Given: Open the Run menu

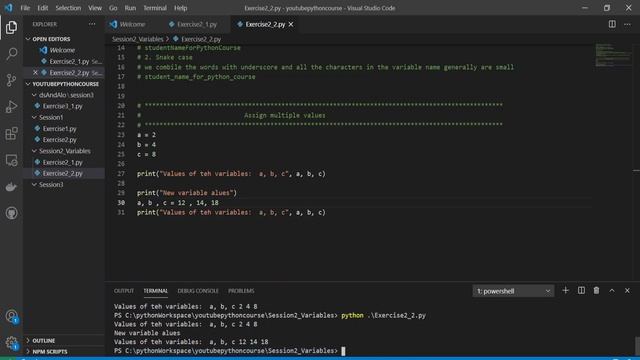Looking at the screenshot, I should 130,8.
